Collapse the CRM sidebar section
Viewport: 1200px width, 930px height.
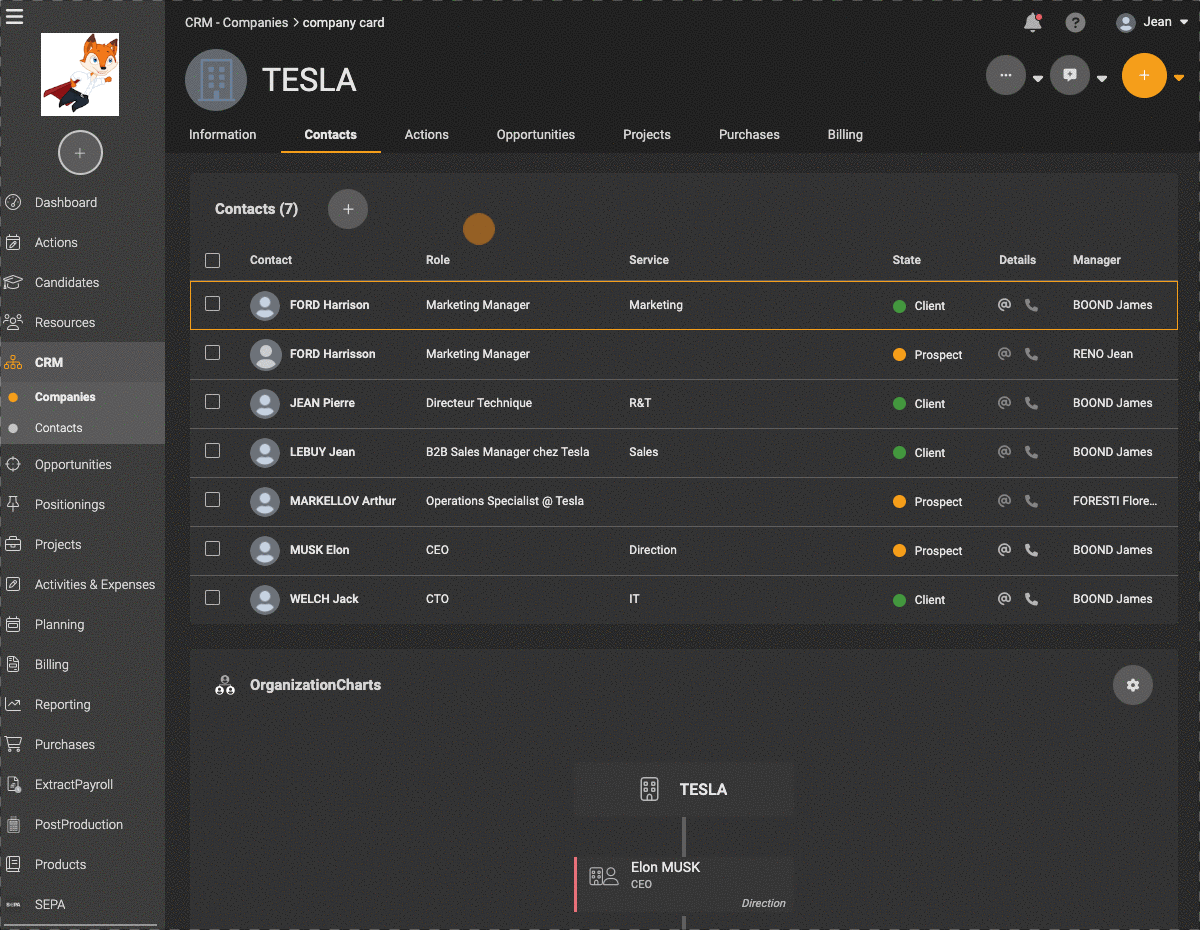(x=82, y=362)
